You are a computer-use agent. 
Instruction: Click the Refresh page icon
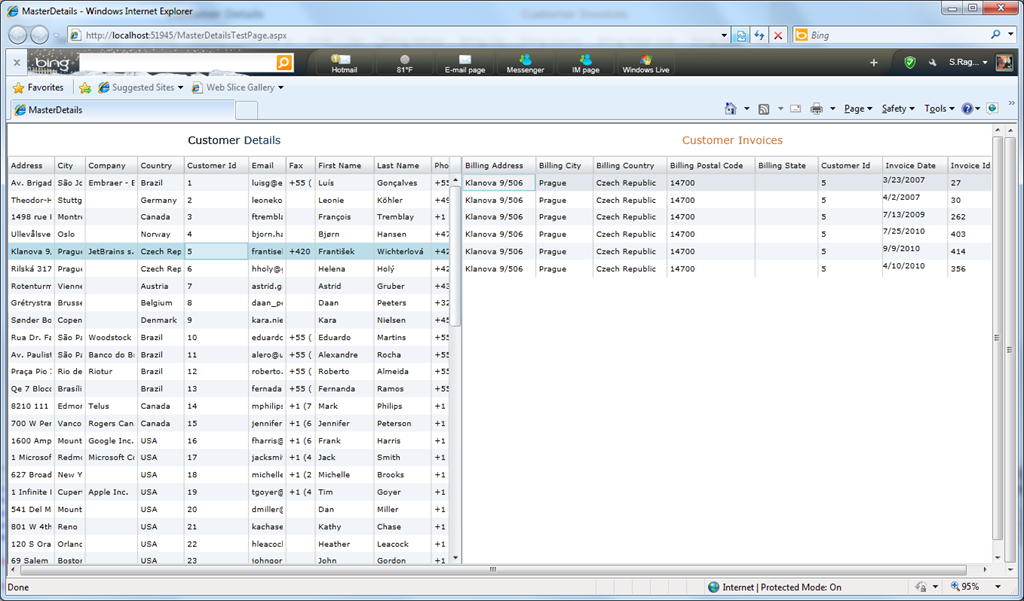point(760,36)
